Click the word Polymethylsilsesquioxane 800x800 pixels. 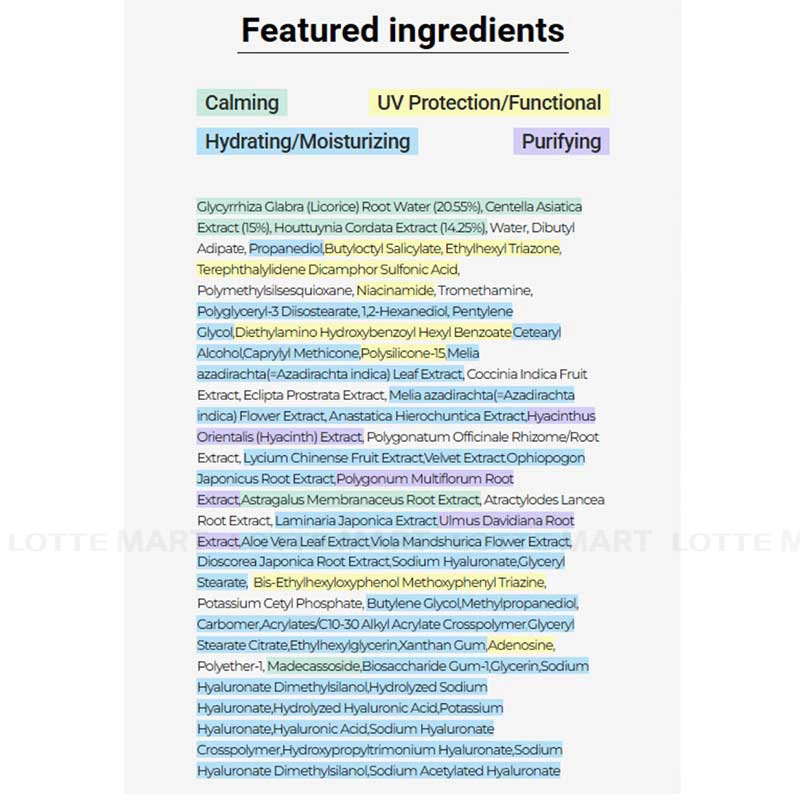(x=273, y=290)
